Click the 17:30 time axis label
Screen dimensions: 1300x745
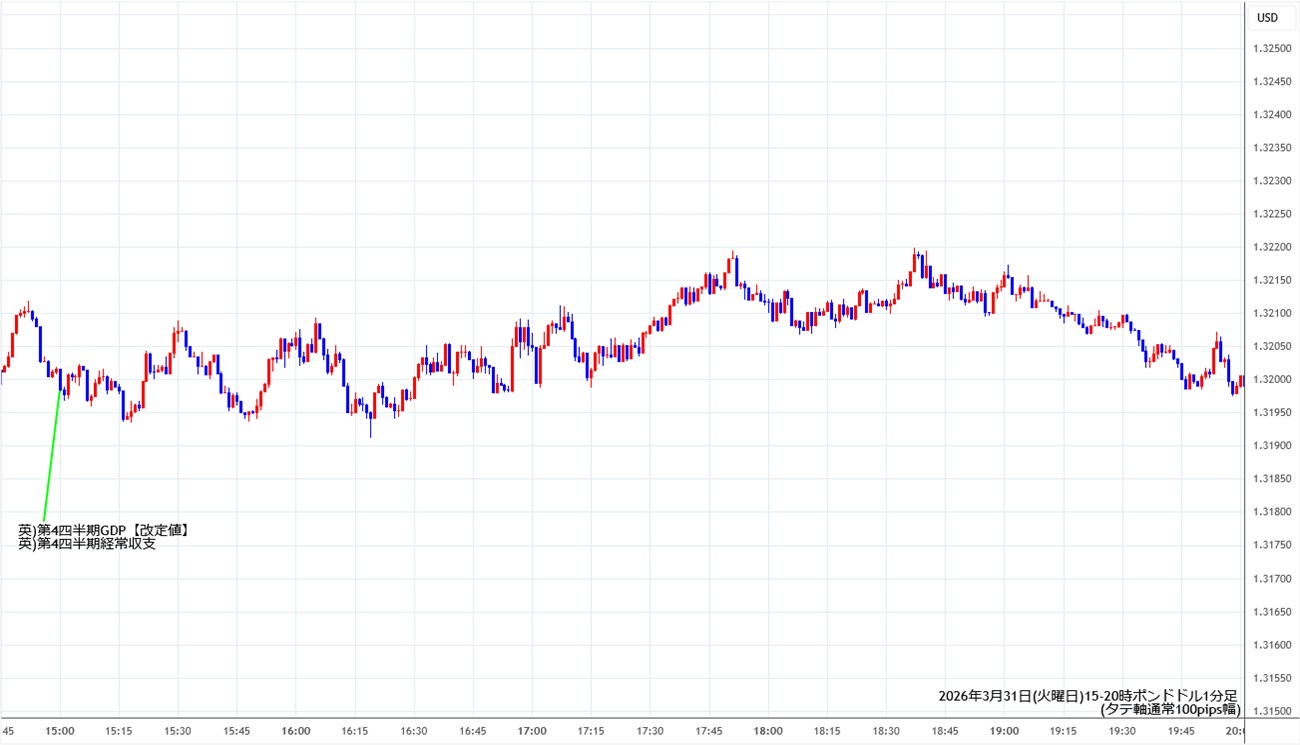650,731
